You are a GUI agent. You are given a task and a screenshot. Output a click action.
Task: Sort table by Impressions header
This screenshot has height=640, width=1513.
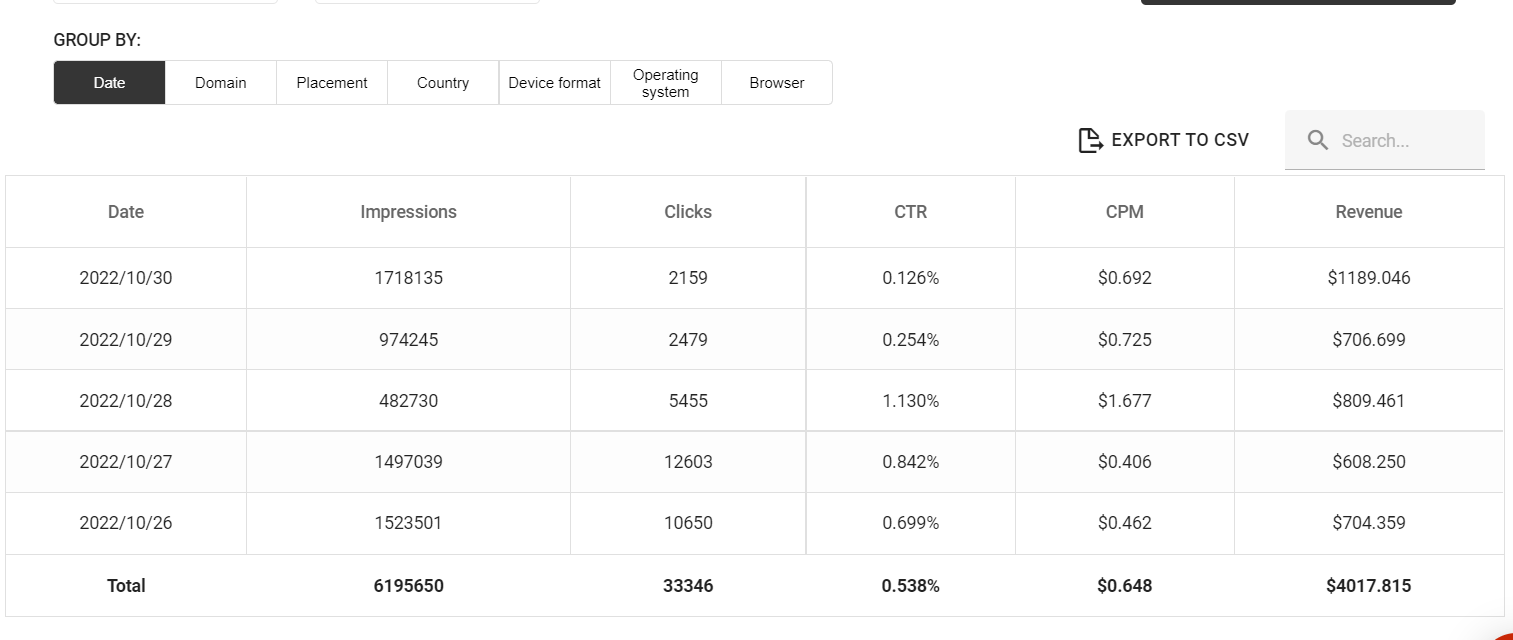[408, 212]
